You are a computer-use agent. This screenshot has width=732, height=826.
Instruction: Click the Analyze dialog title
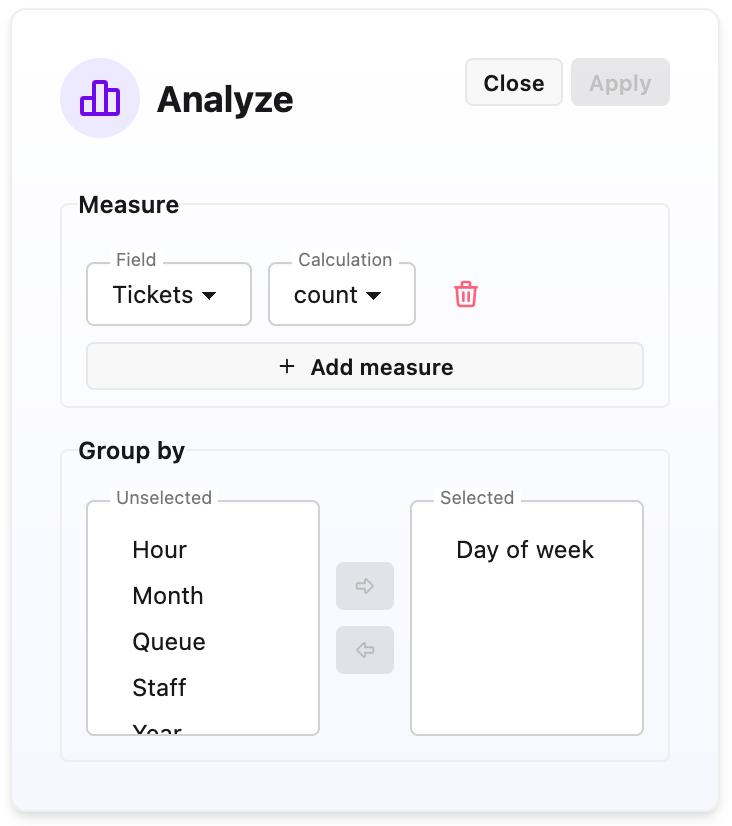click(225, 100)
